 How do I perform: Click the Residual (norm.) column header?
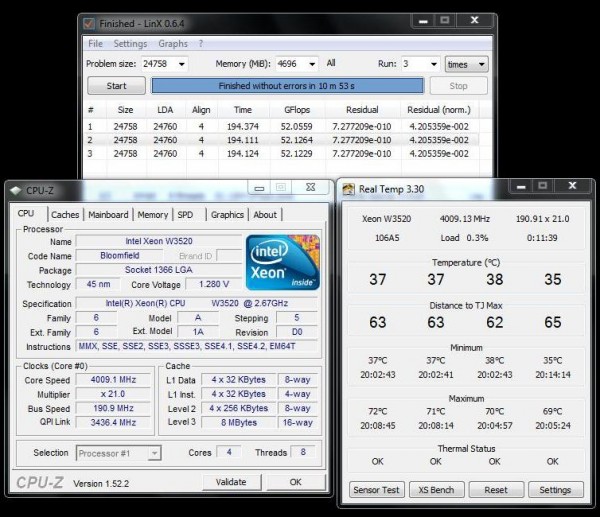(439, 110)
